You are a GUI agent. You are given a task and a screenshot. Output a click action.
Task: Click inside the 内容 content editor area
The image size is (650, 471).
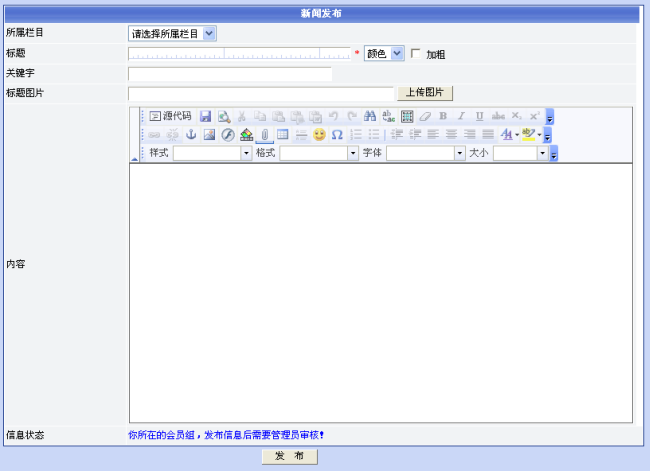pos(380,290)
